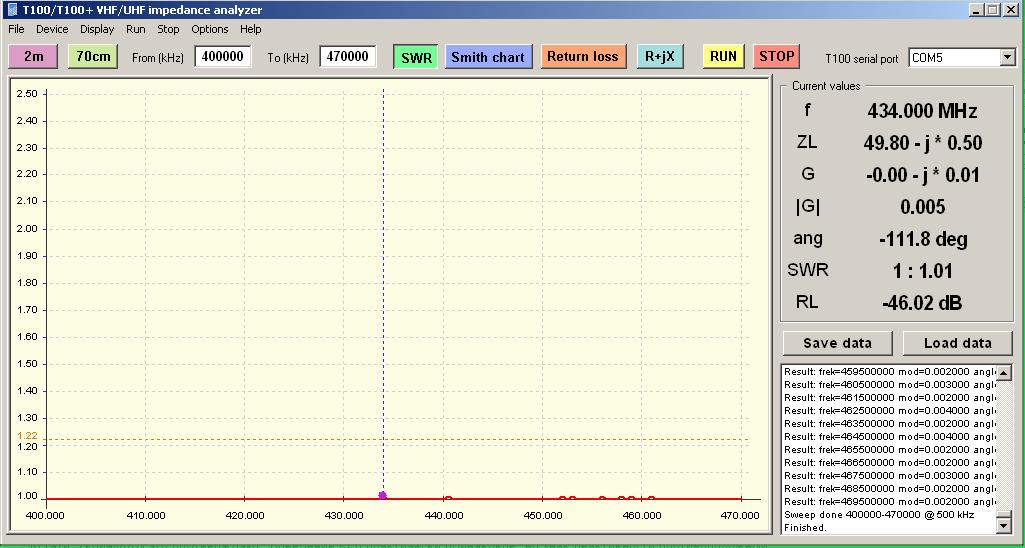Open the T100 serial port dropdown
This screenshot has width=1025, height=548.
pos(1006,58)
